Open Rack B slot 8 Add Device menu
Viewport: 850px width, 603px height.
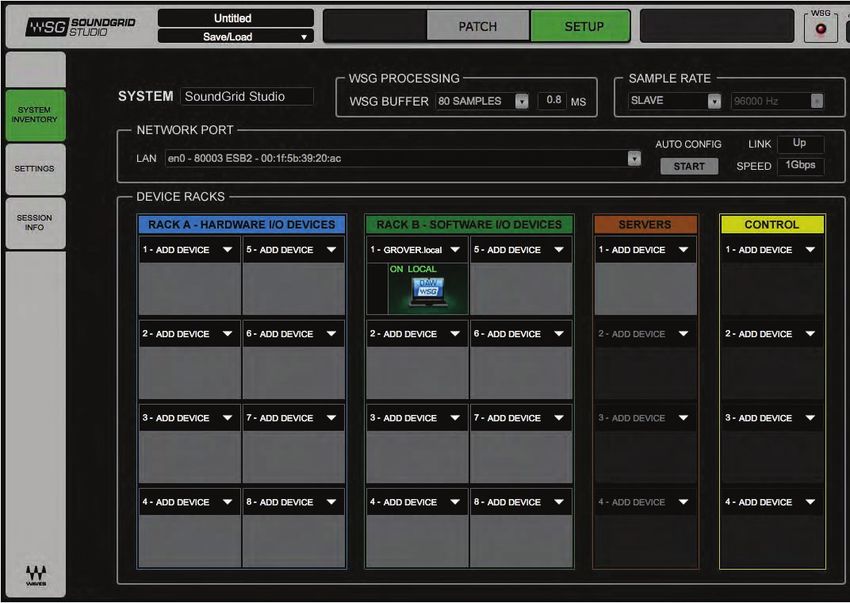[521, 502]
